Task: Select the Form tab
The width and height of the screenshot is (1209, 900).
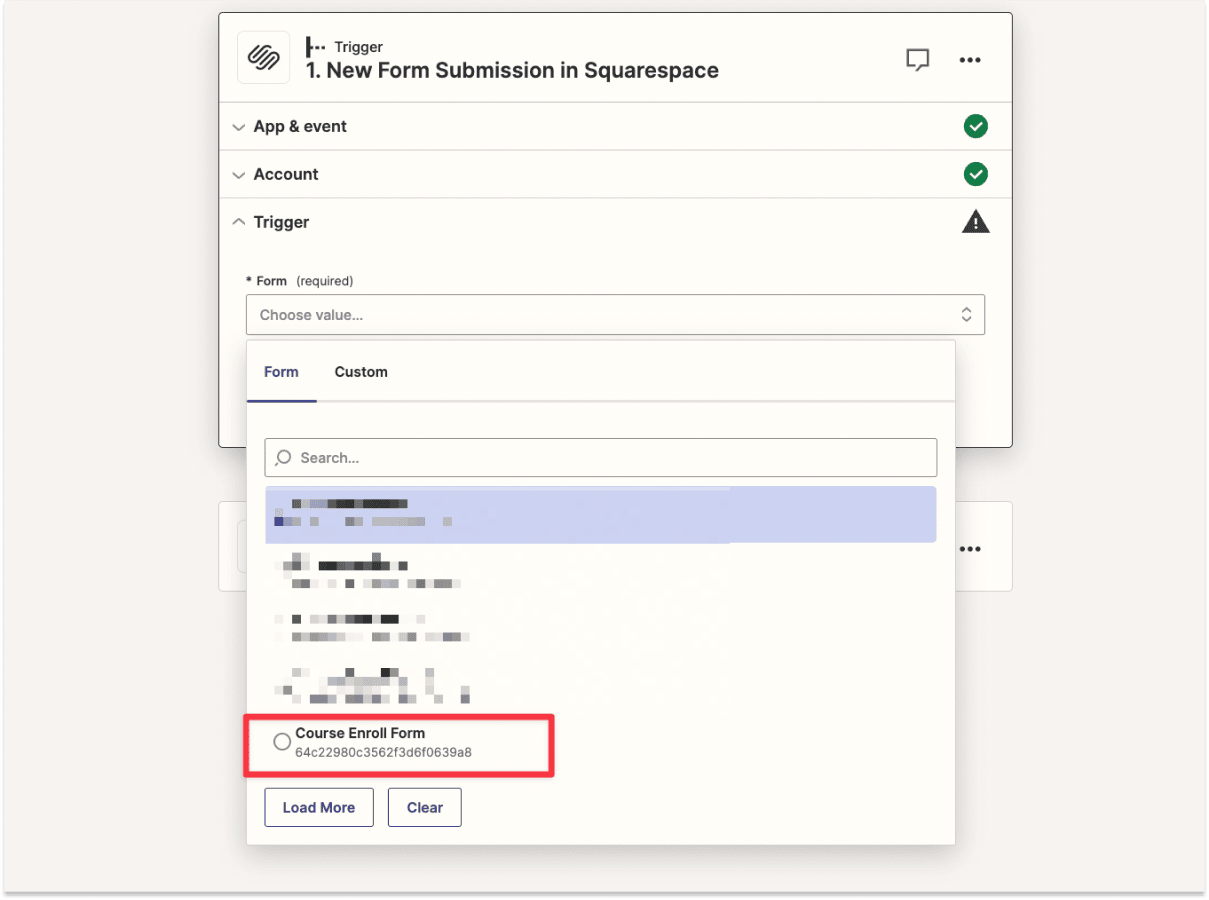Action: tap(281, 371)
